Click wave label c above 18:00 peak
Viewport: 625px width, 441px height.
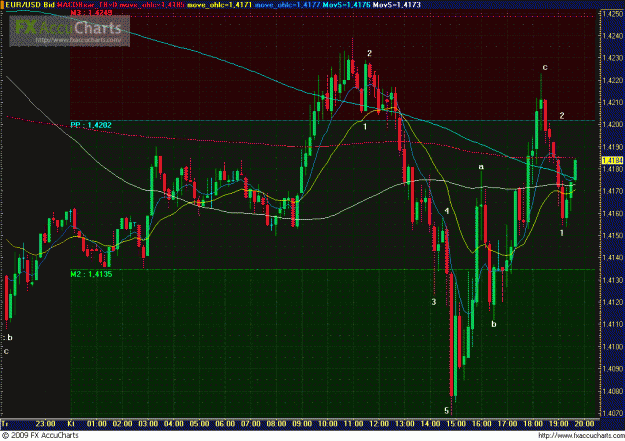(545, 67)
